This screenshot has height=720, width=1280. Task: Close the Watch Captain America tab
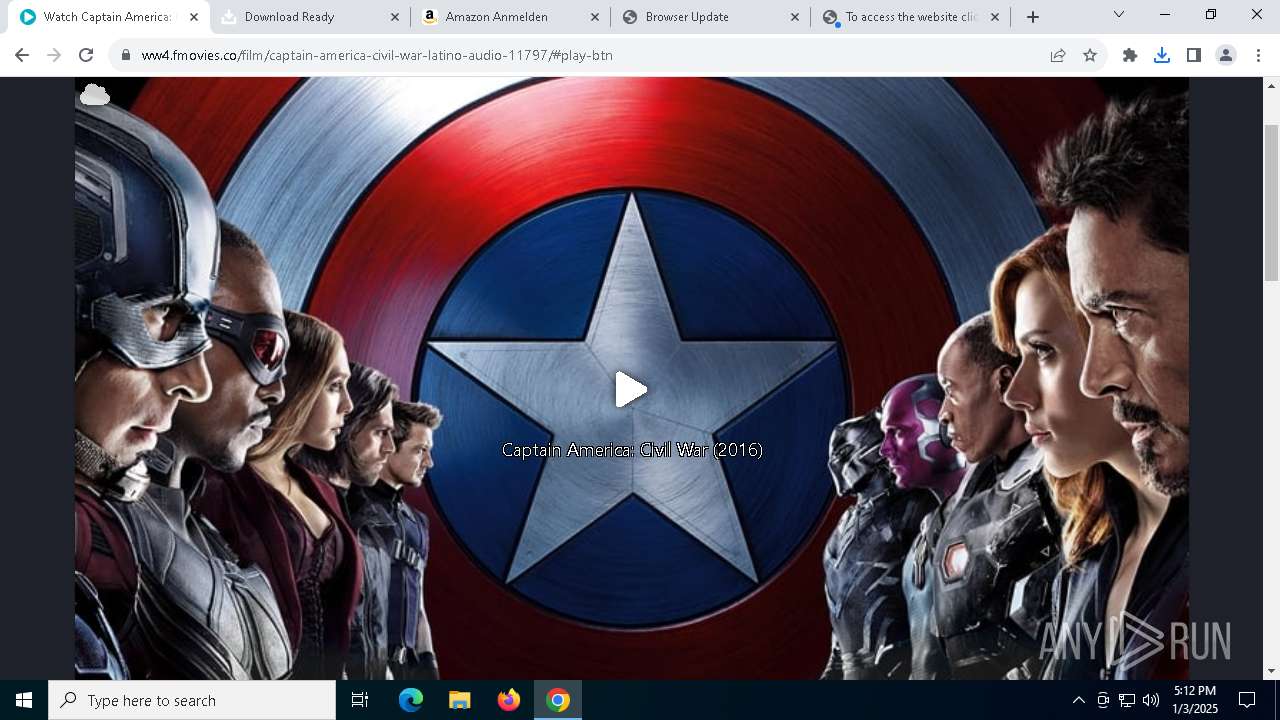pos(194,17)
